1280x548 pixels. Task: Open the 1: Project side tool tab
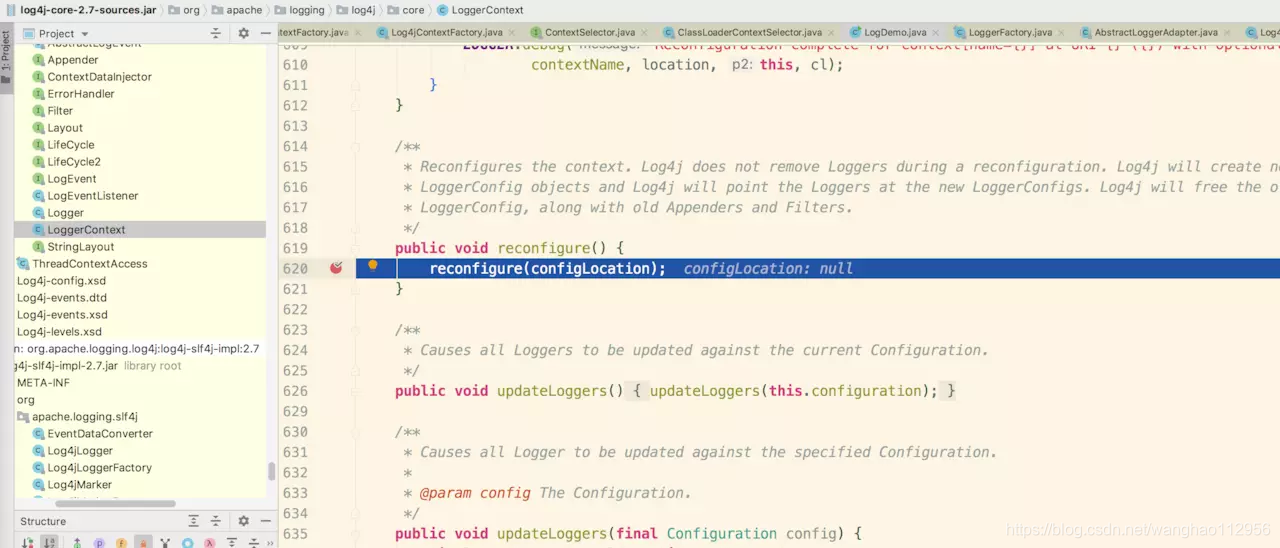tap(6, 58)
